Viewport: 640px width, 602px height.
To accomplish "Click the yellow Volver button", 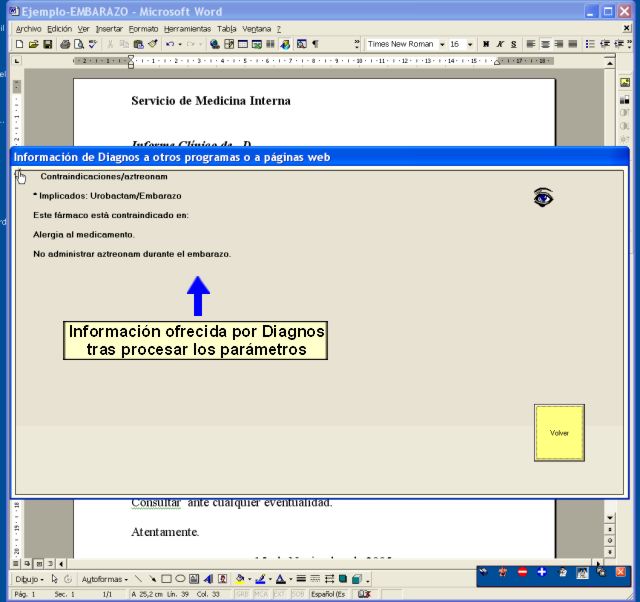I will (559, 433).
